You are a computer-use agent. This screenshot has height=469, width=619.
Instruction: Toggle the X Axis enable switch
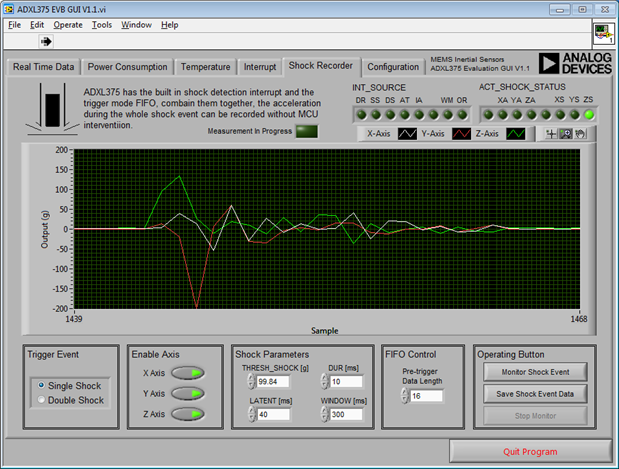point(187,373)
